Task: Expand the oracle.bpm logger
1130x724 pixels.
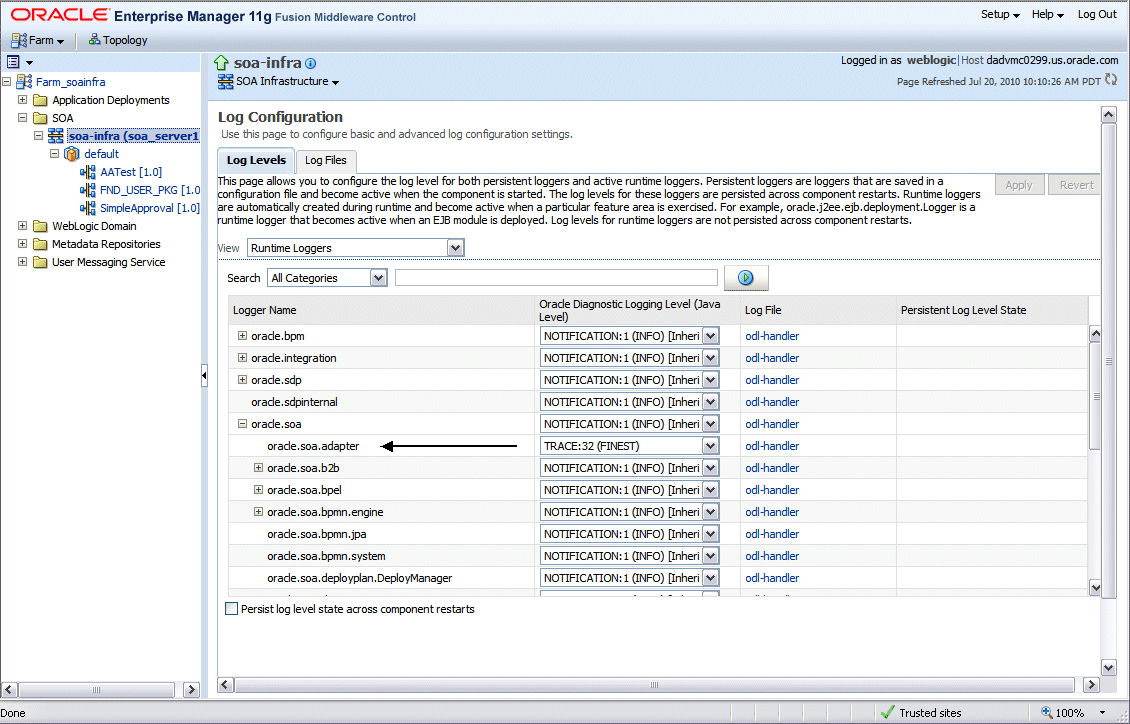Action: click(x=242, y=336)
